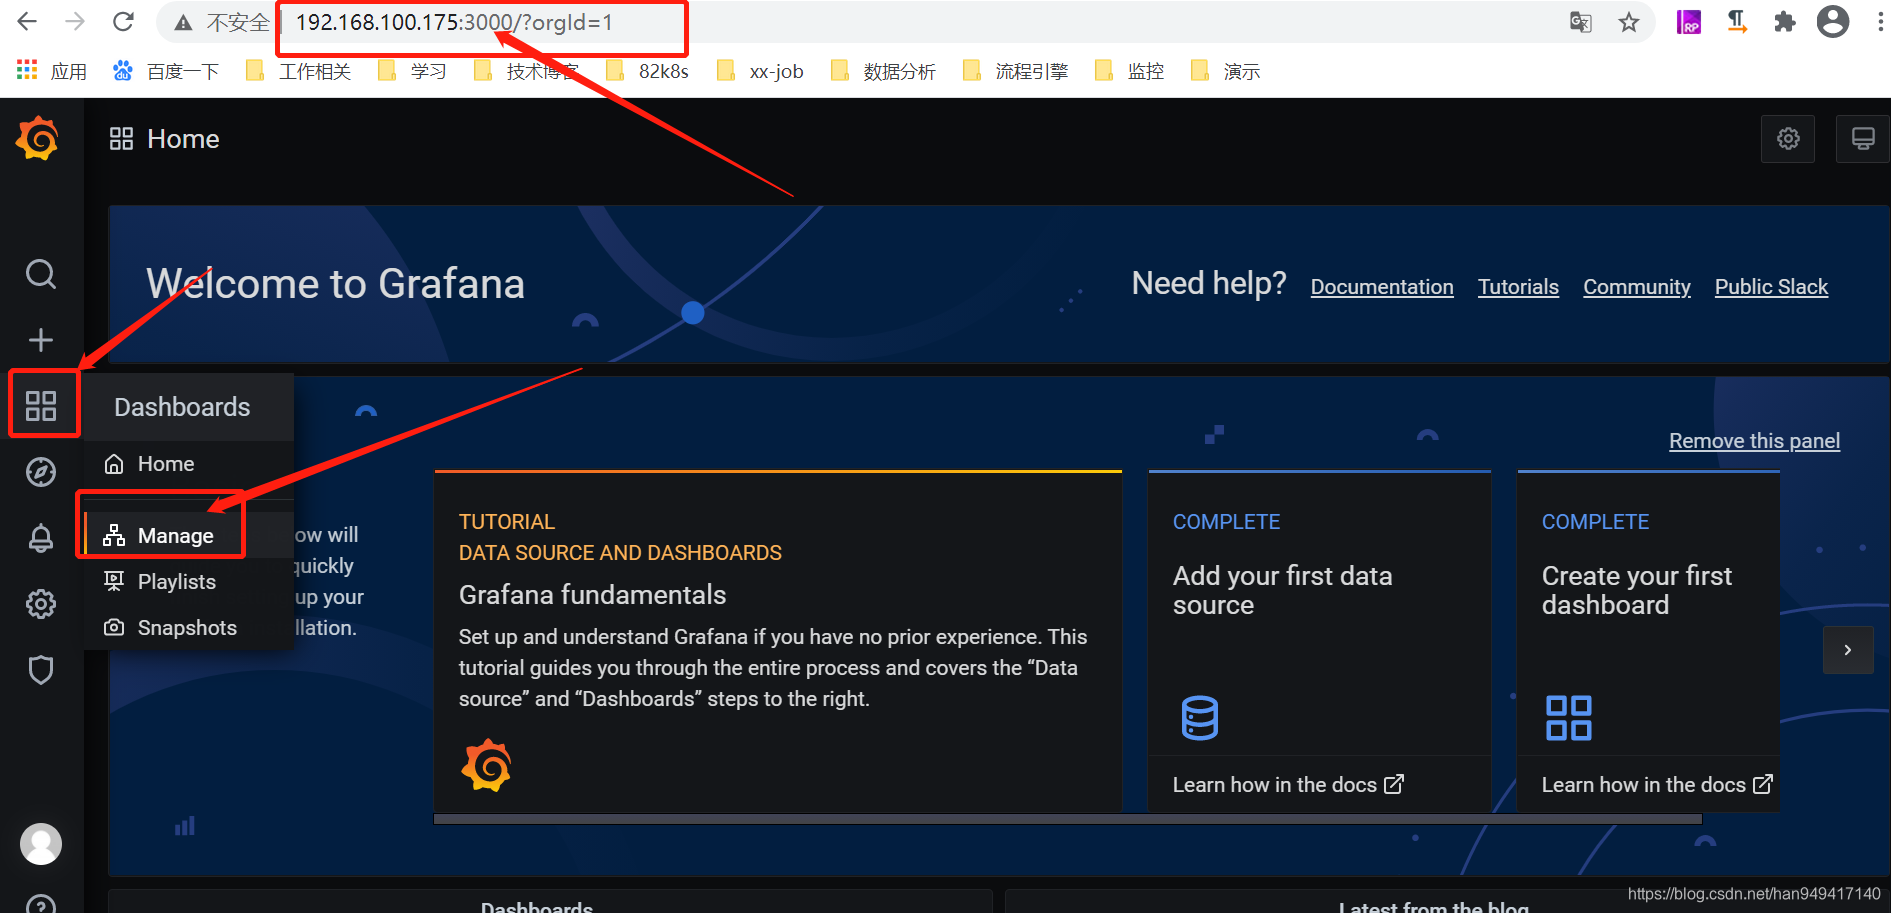The height and width of the screenshot is (913, 1891).
Task: Click the Remove this panel link
Action: tap(1754, 441)
